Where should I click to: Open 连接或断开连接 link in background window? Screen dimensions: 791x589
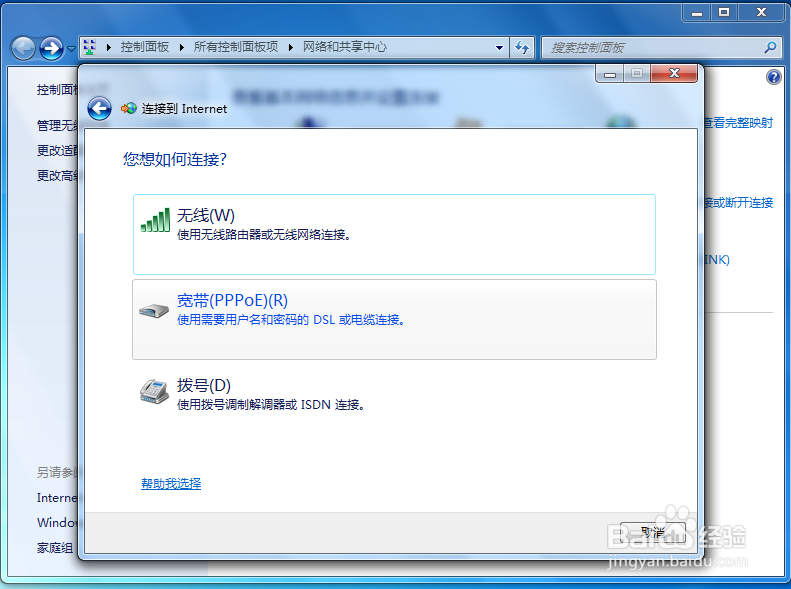pyautogui.click(x=739, y=203)
